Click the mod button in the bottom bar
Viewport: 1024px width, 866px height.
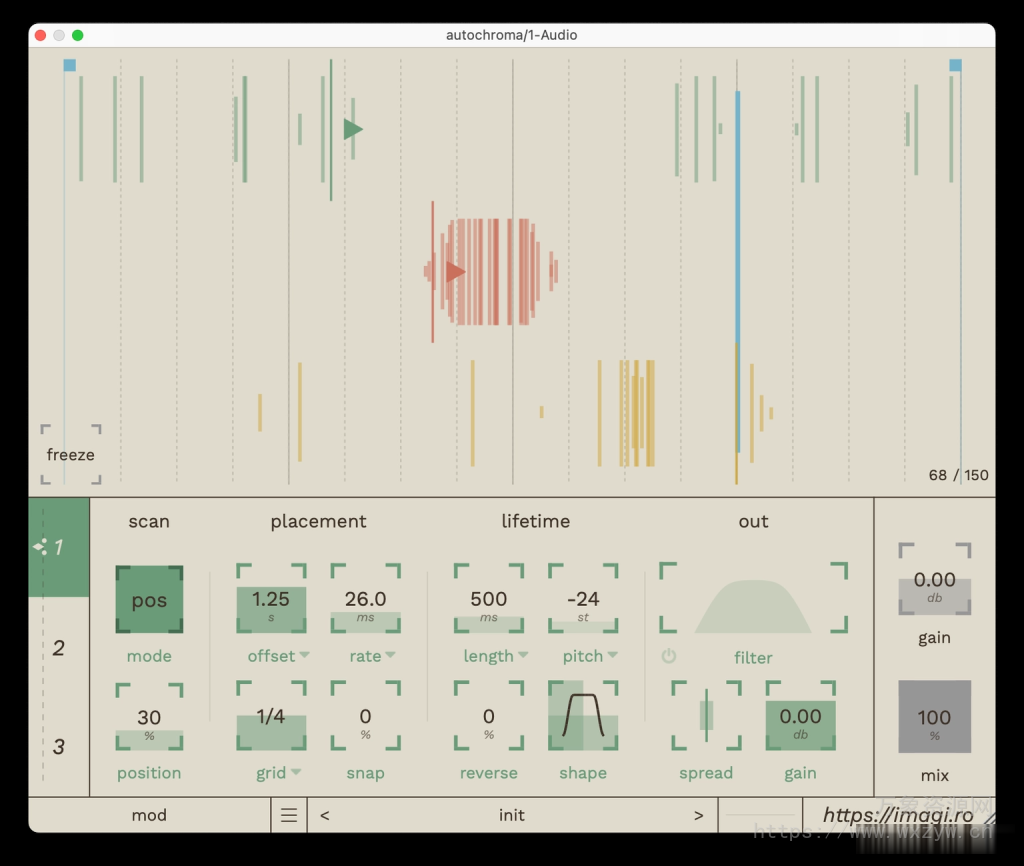(x=148, y=814)
